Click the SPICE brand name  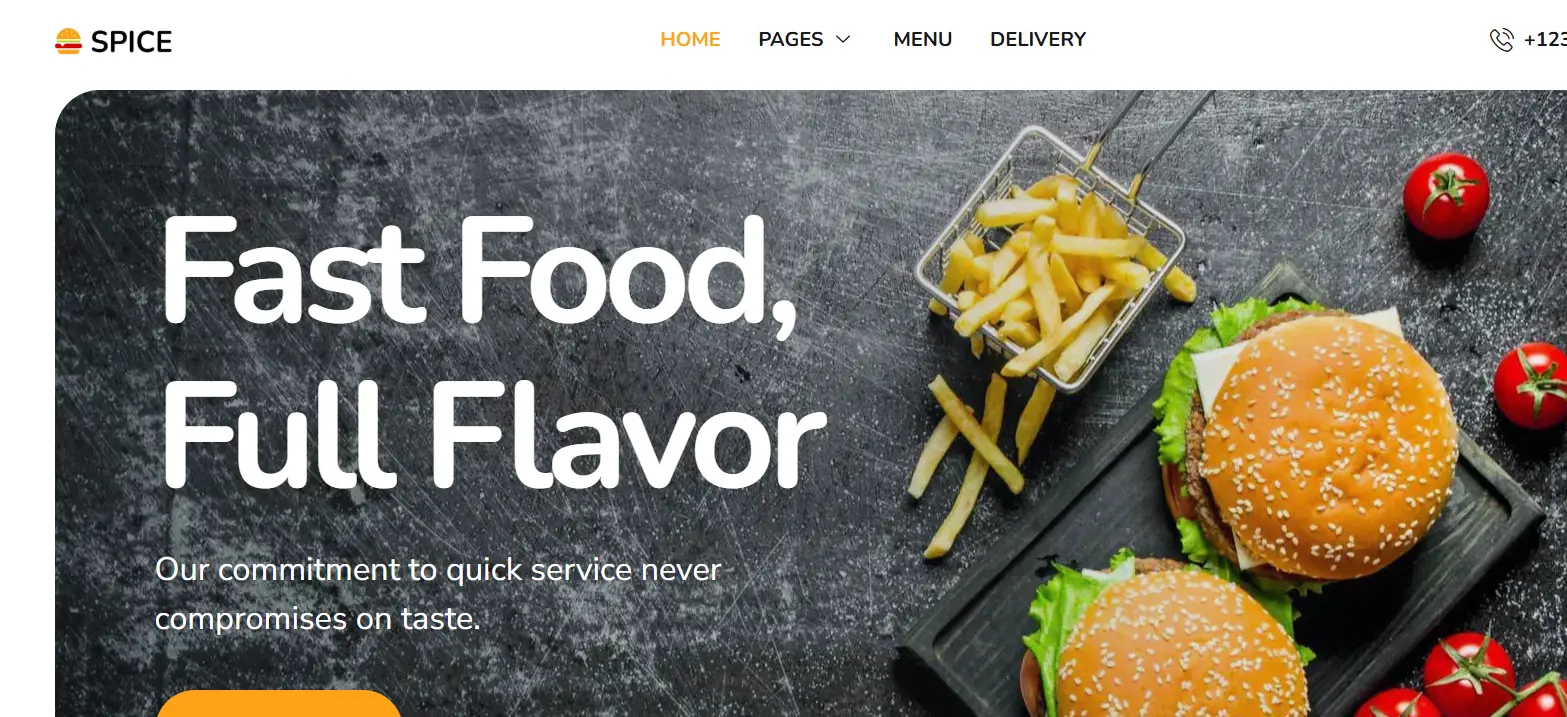click(131, 41)
